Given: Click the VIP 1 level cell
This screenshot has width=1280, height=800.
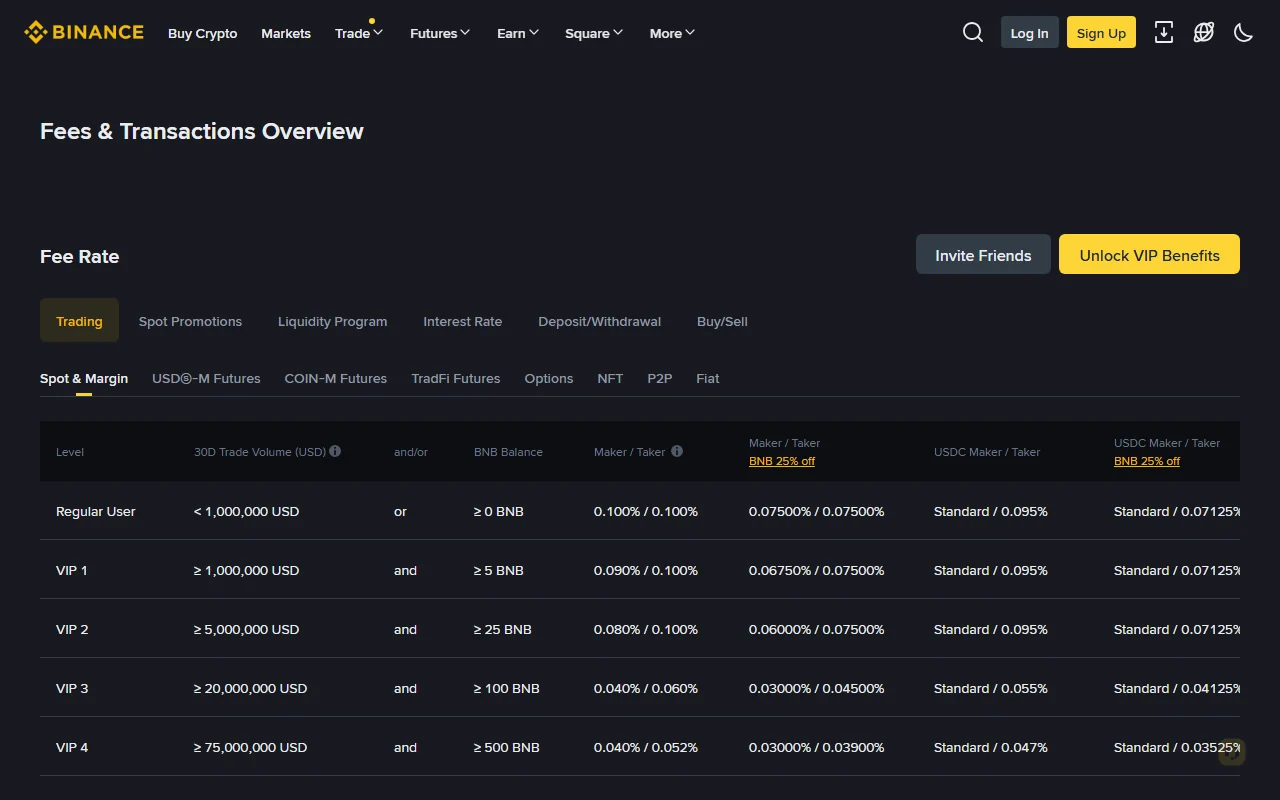Looking at the screenshot, I should 72,570.
